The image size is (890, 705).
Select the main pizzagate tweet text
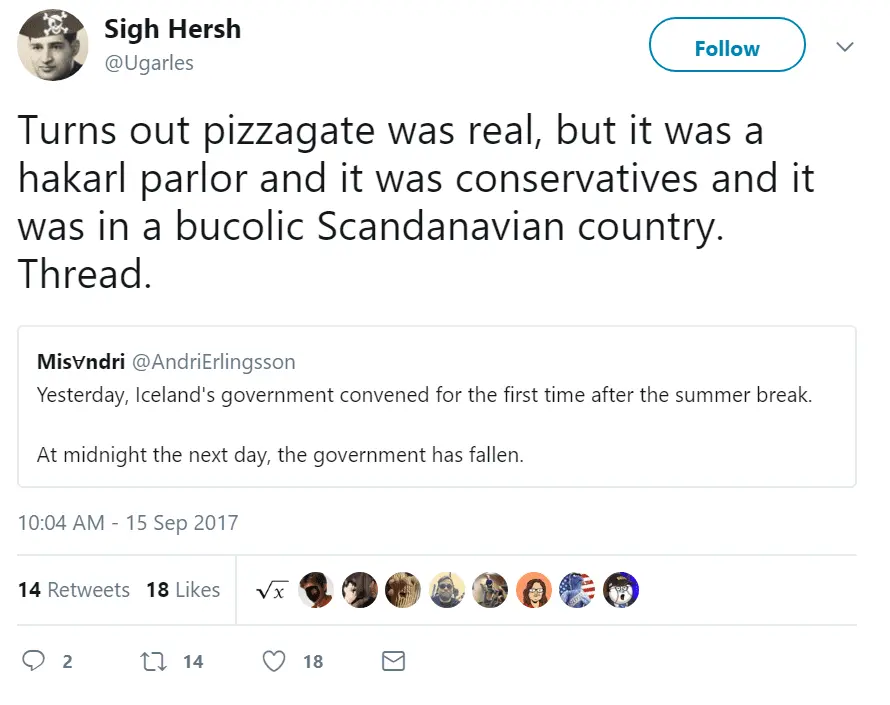[x=415, y=202]
